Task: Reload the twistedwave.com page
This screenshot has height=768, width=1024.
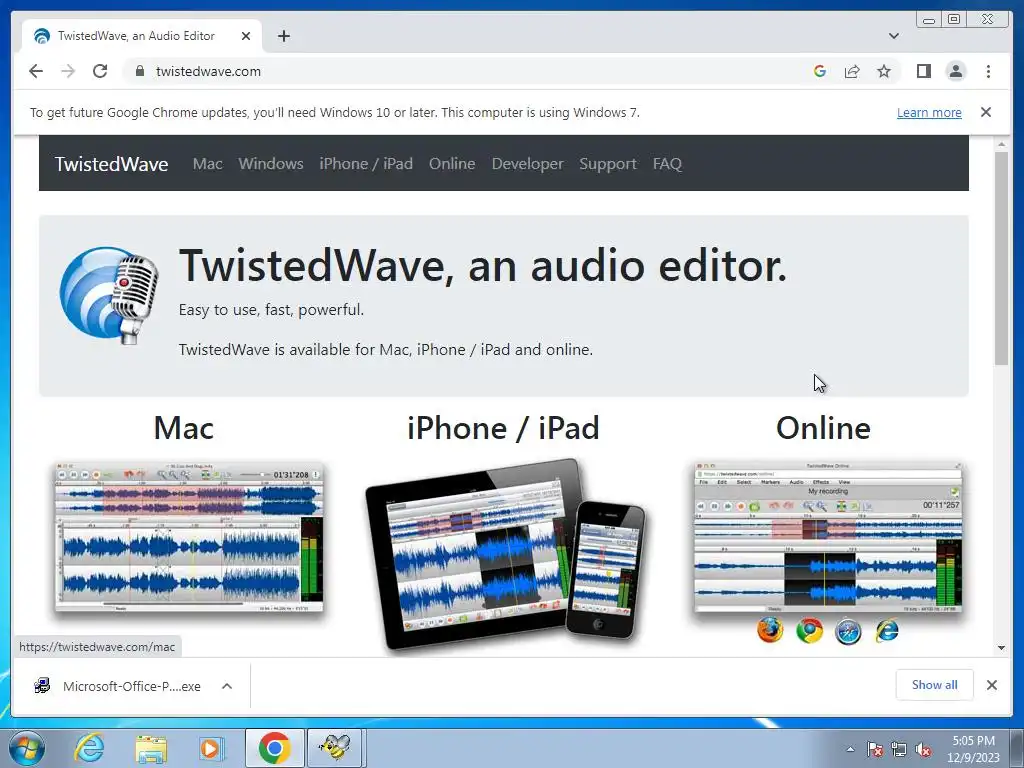Action: pyautogui.click(x=100, y=71)
